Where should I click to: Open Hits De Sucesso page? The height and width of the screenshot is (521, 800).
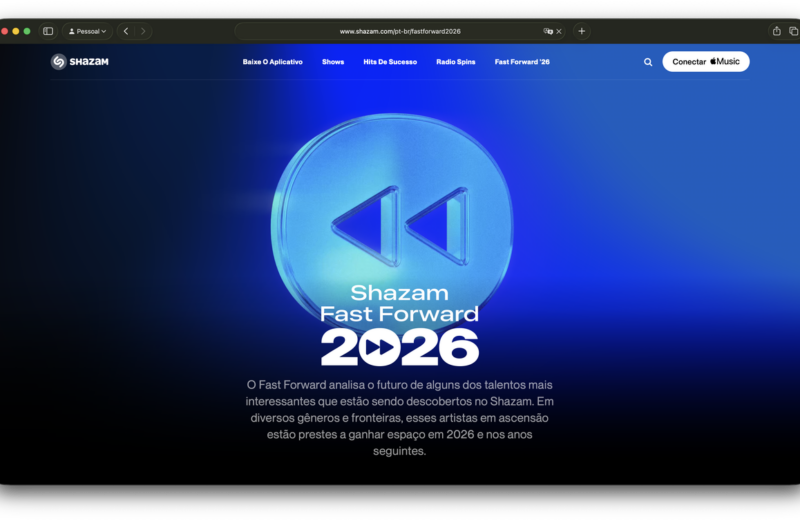tap(390, 62)
